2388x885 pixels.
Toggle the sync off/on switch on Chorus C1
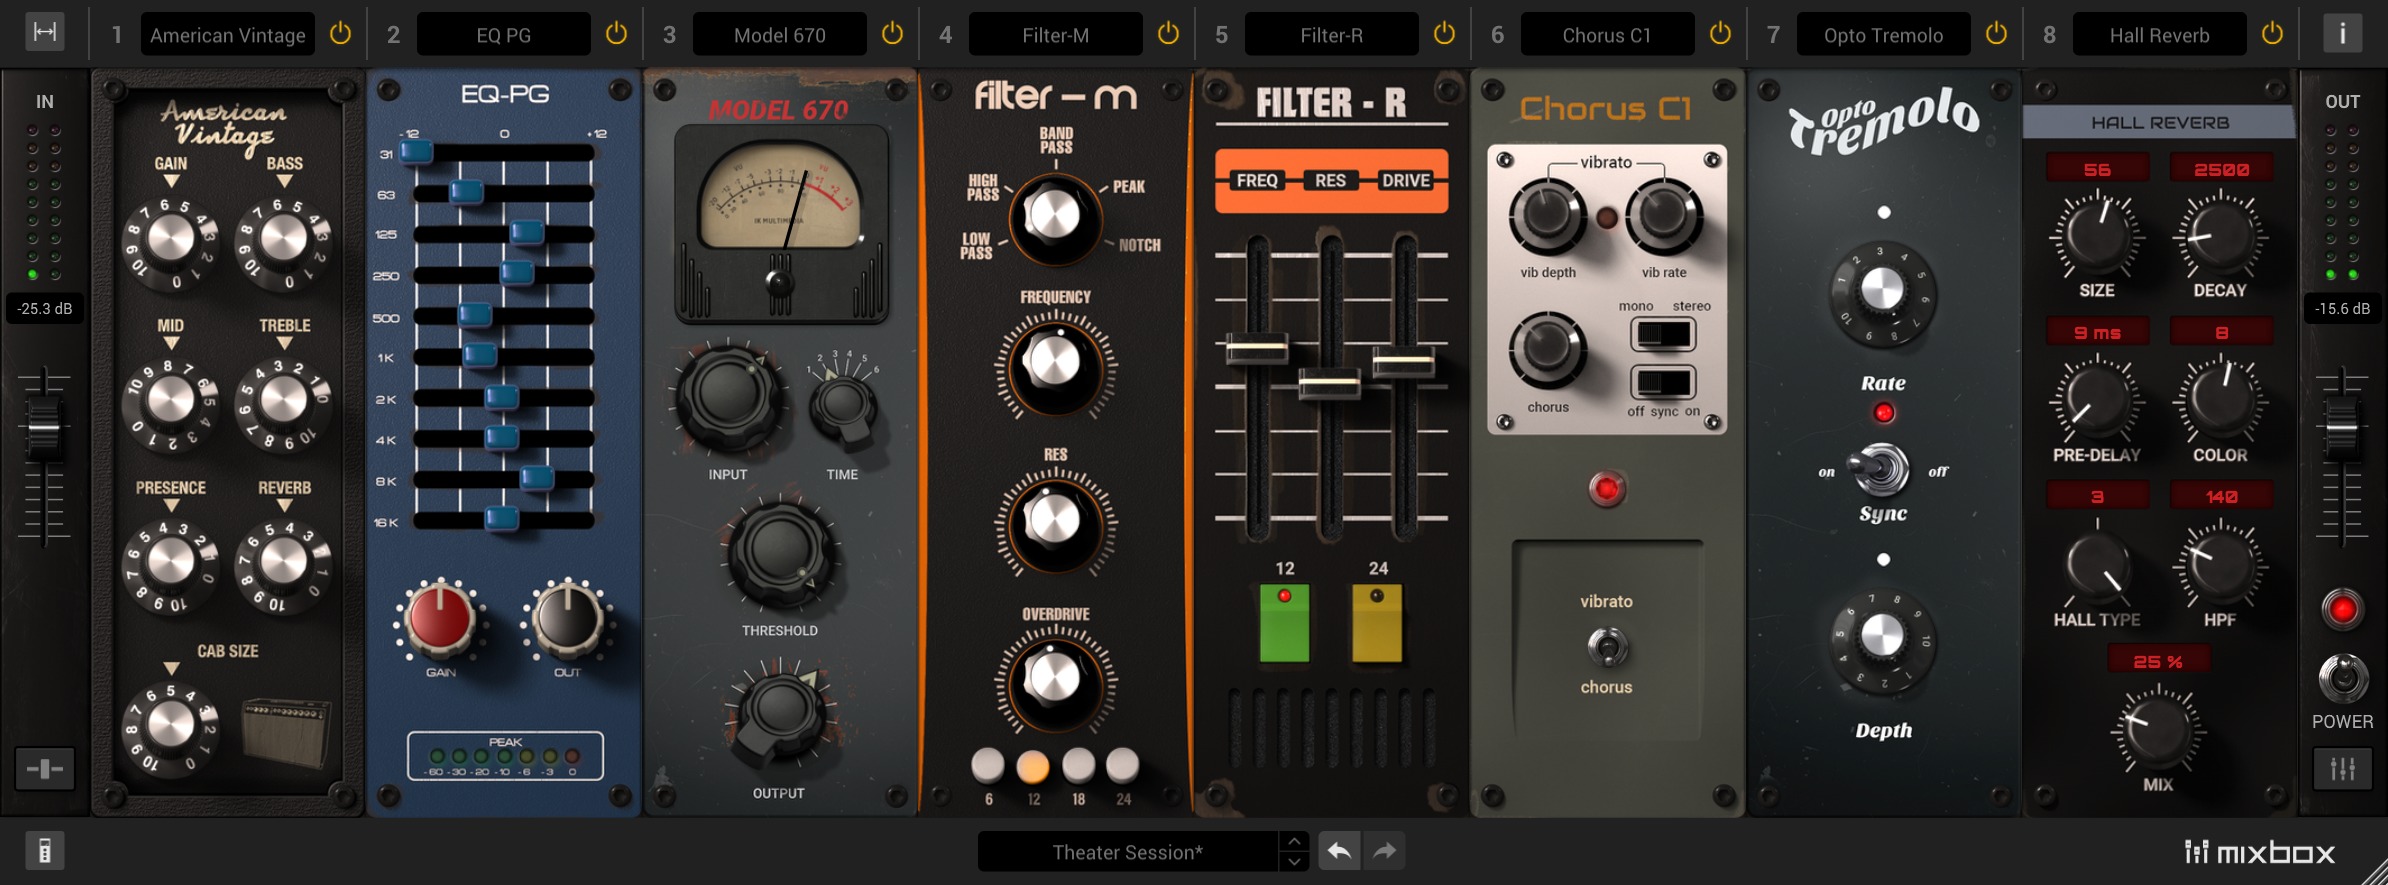click(1664, 382)
